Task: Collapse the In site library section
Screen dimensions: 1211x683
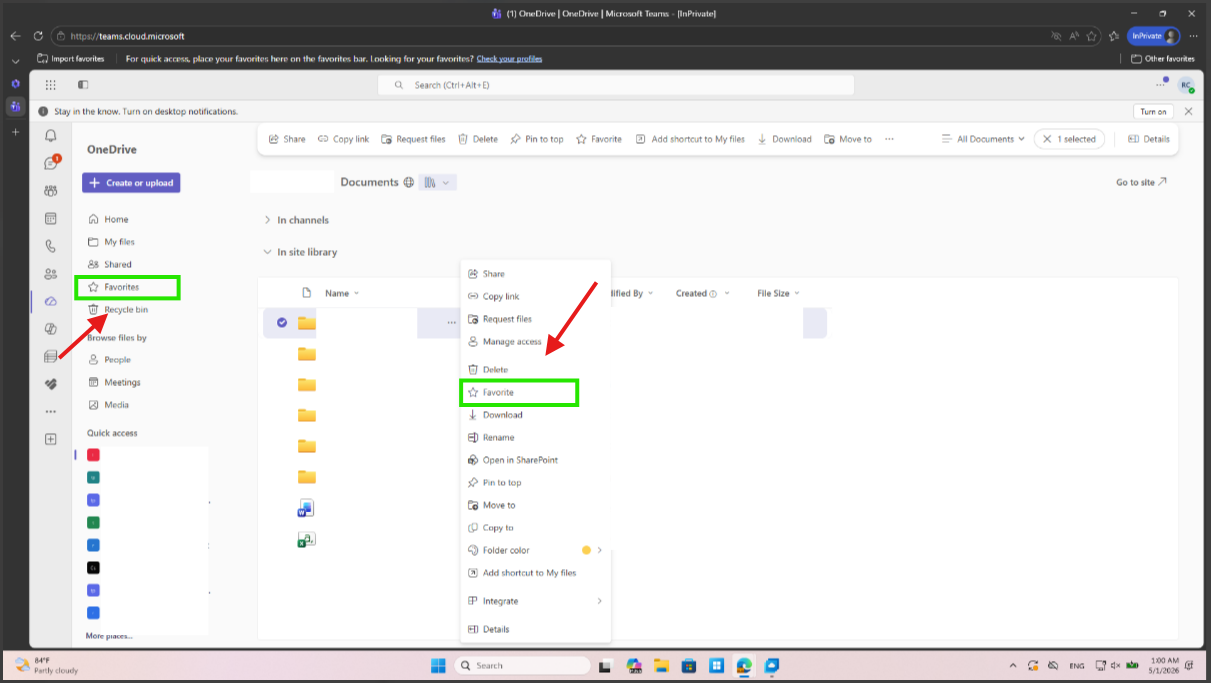Action: [x=267, y=252]
